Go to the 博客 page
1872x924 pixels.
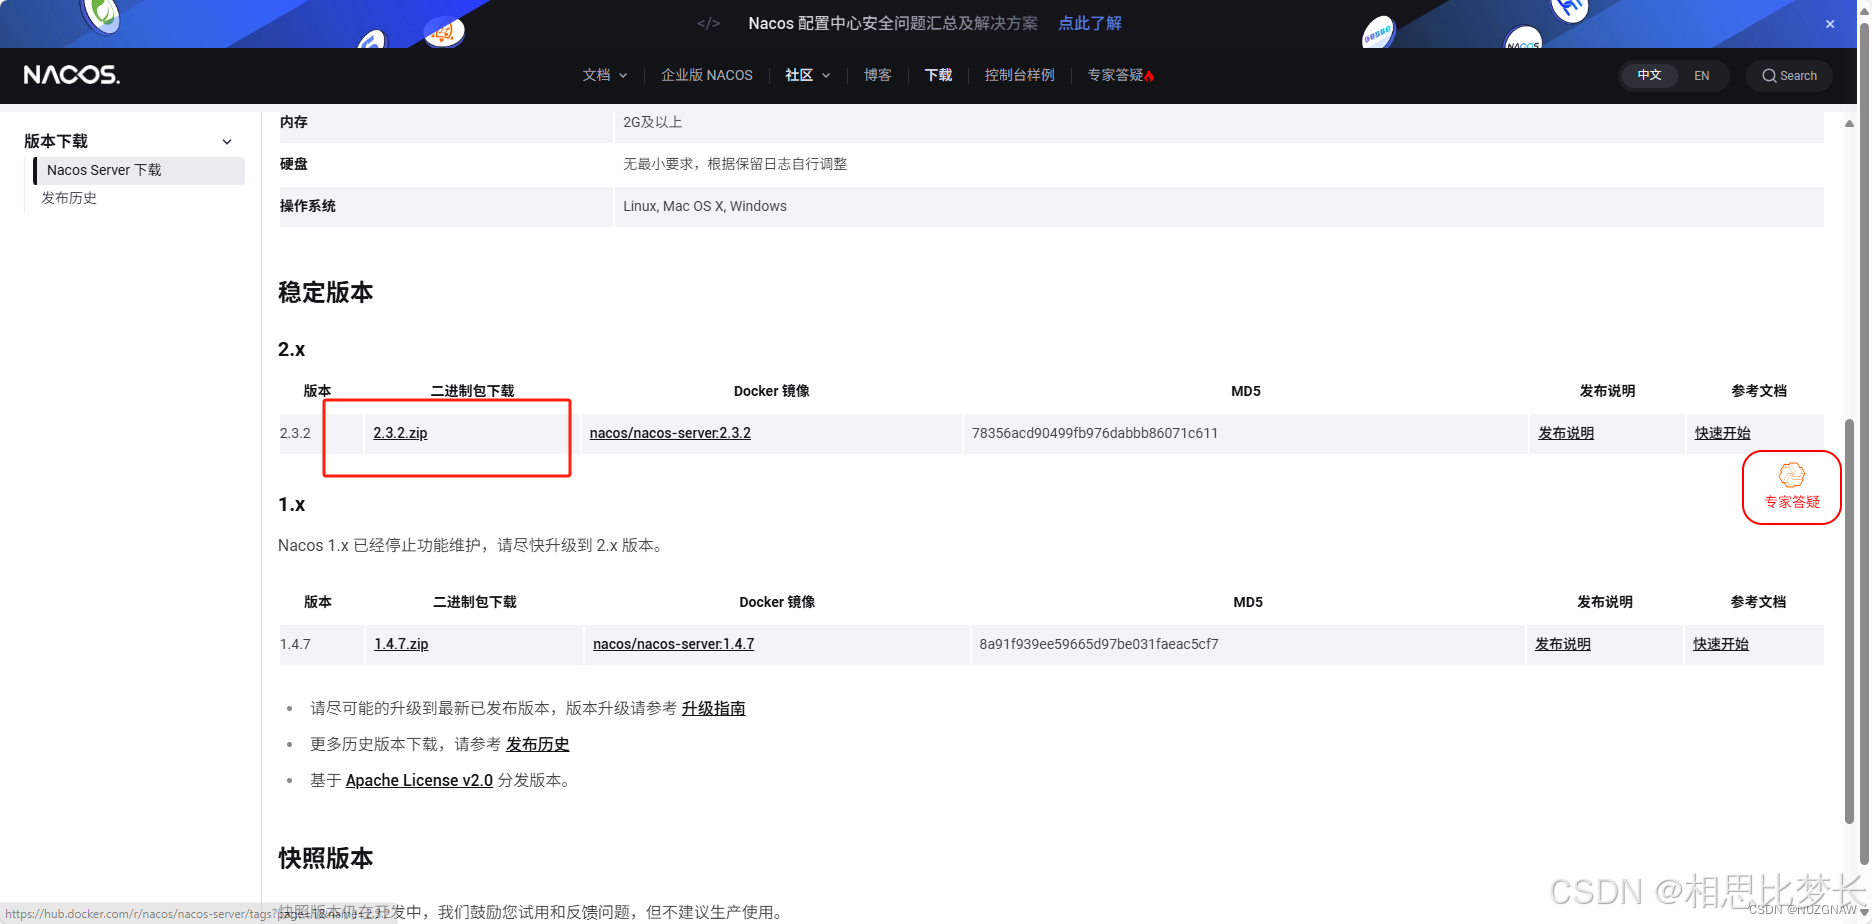[877, 75]
